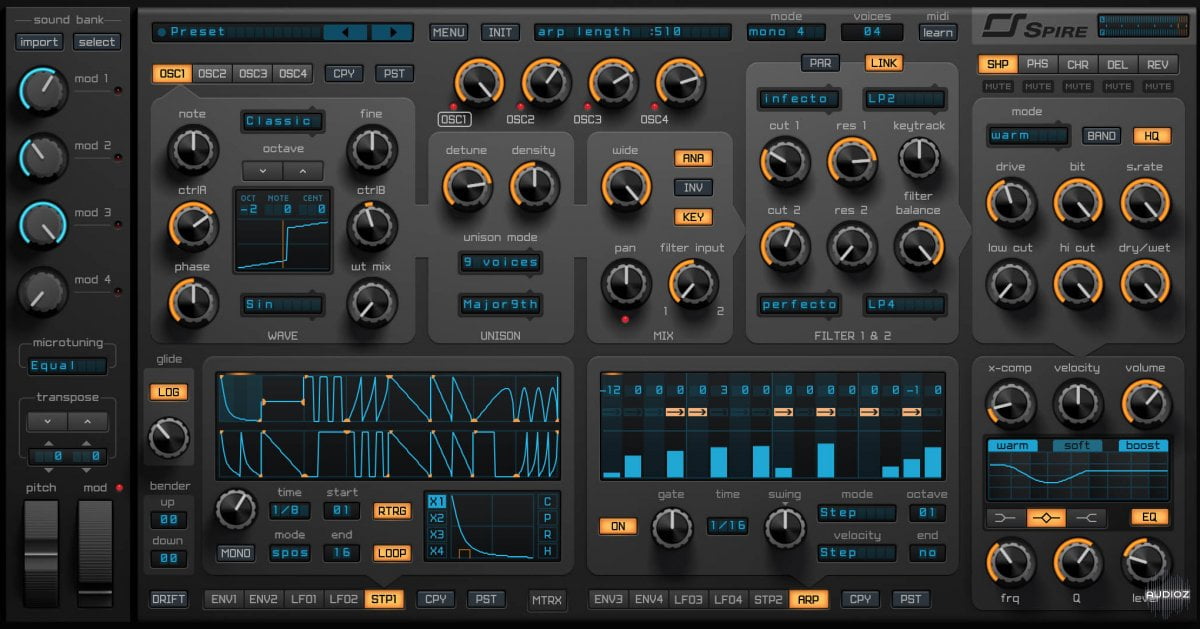Open the warm shaper mode dropdown
1200x629 pixels.
point(1028,136)
